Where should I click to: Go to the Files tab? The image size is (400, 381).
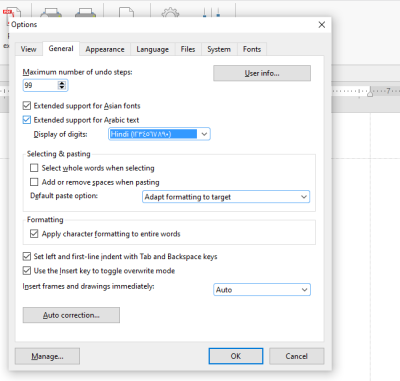pyautogui.click(x=188, y=49)
